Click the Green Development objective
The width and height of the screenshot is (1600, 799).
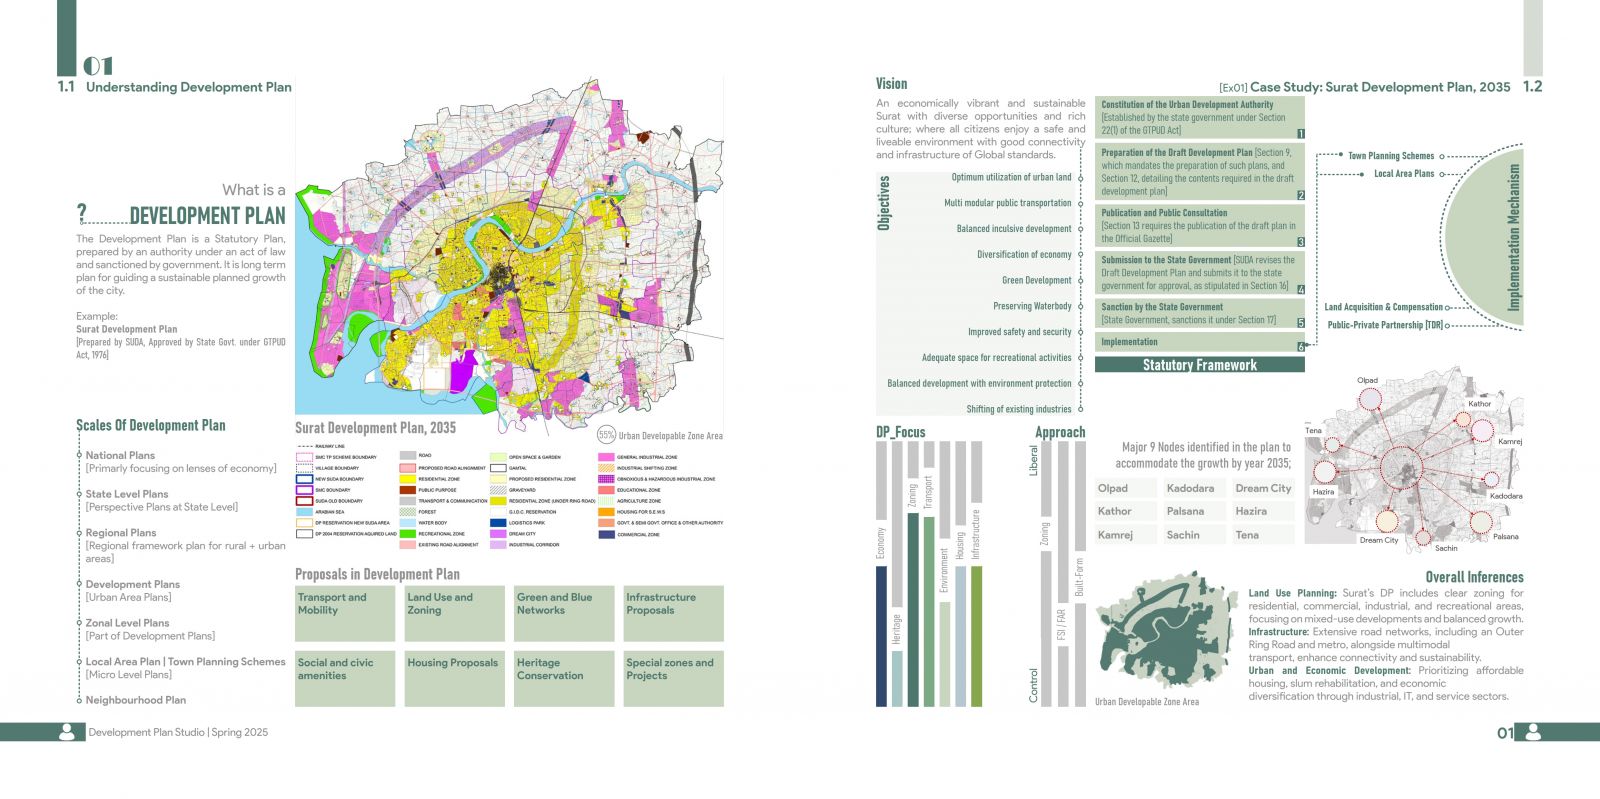[1036, 280]
